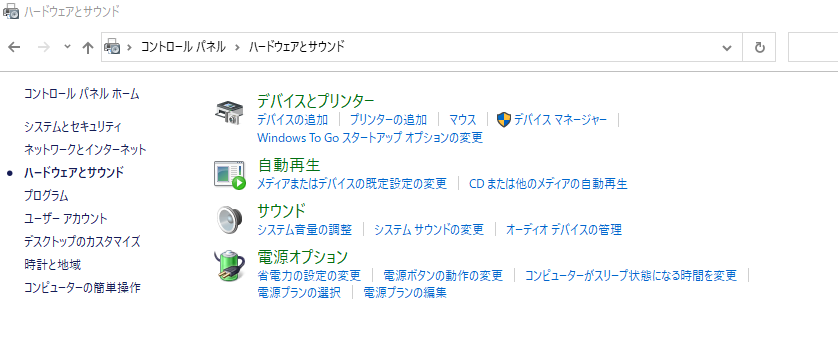This screenshot has width=838, height=362.
Task: Click the control panel icon in address bar
Action: 112,47
